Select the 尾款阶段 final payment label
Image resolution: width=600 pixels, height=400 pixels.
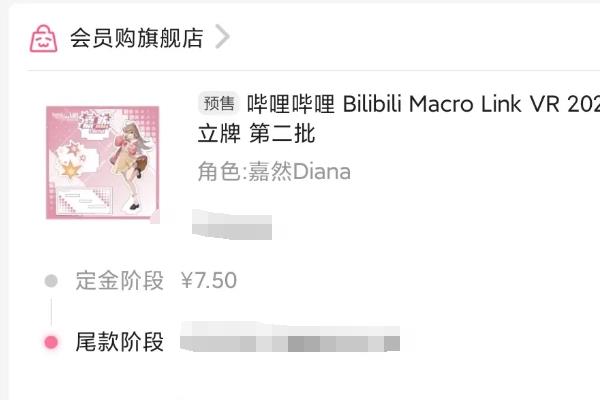[120, 342]
